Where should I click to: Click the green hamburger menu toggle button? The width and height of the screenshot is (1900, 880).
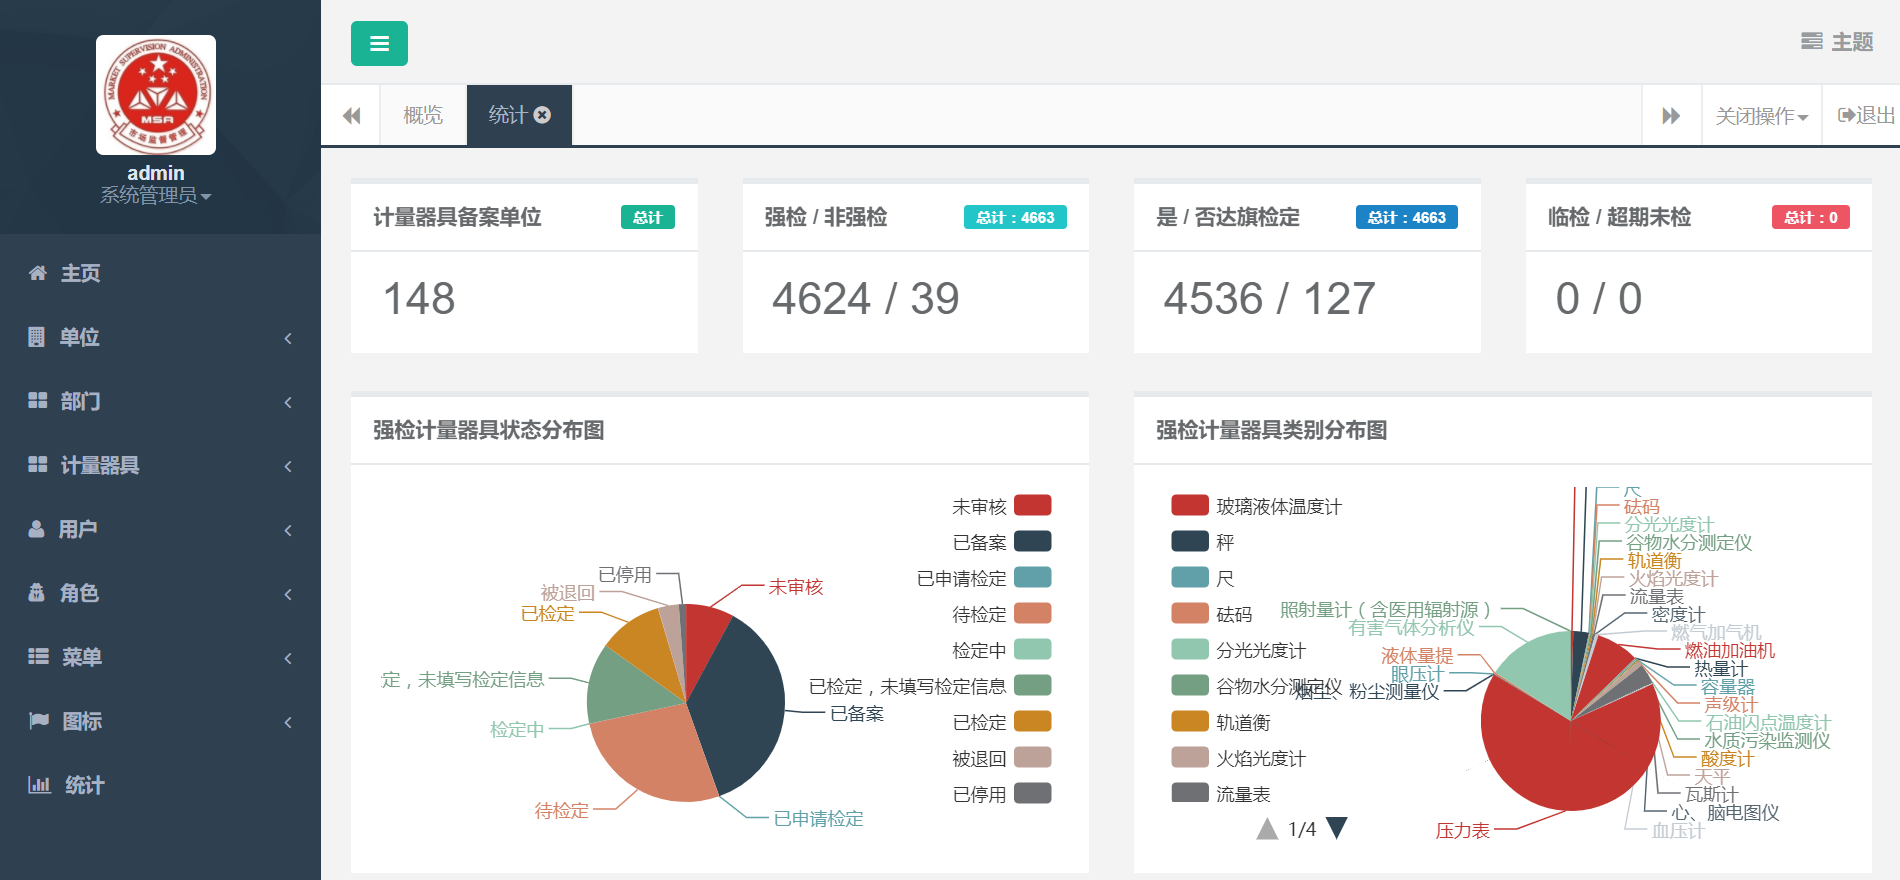coord(379,43)
